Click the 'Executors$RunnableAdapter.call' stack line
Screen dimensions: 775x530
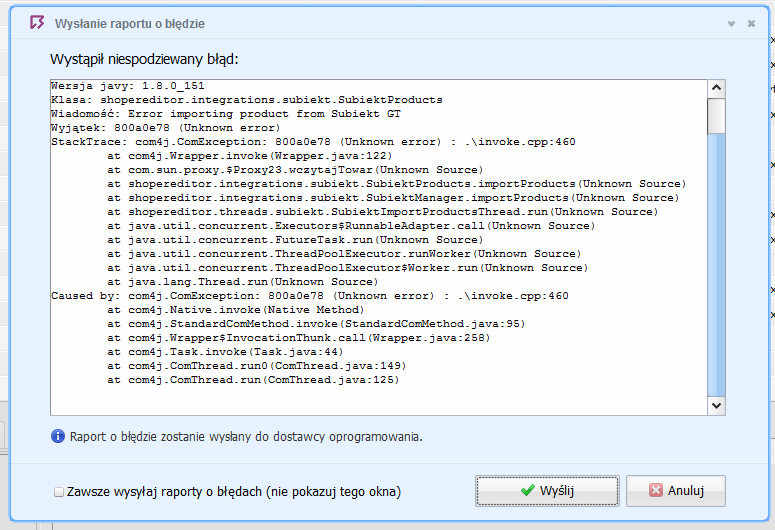pyautogui.click(x=351, y=226)
